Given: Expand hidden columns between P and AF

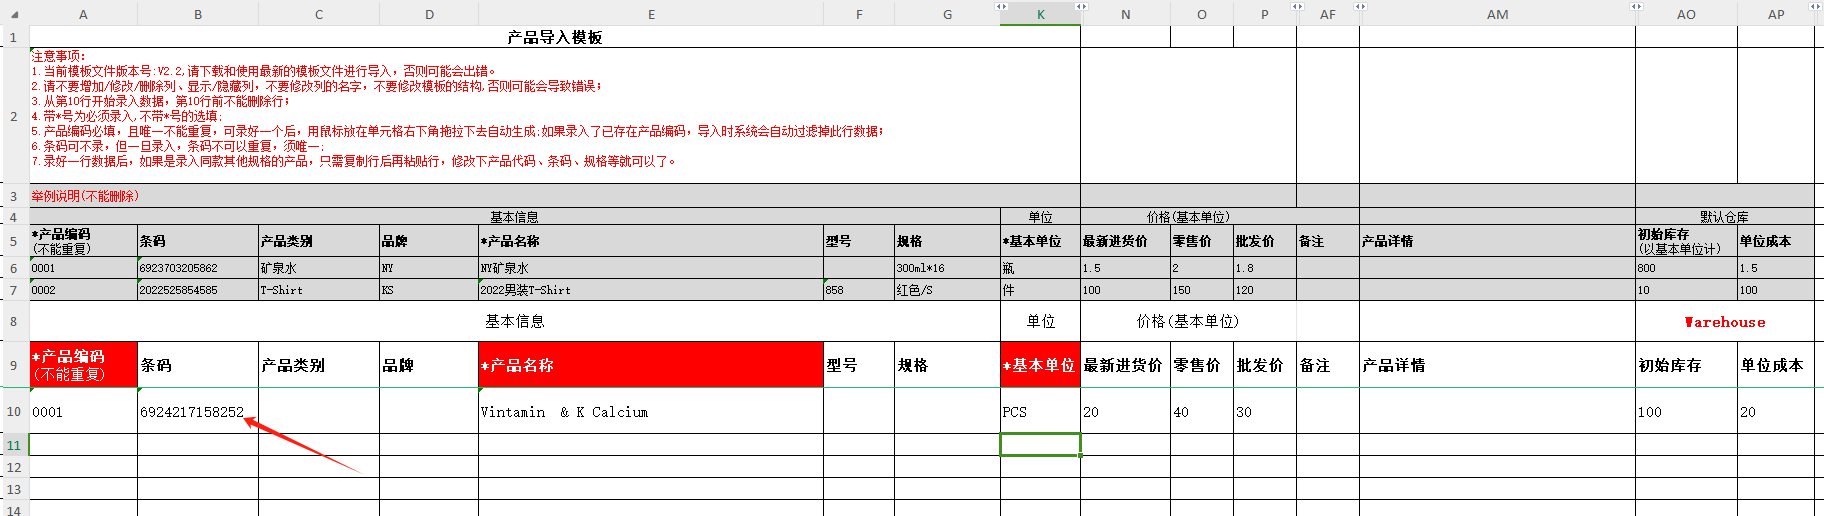Looking at the screenshot, I should coord(1297,7).
